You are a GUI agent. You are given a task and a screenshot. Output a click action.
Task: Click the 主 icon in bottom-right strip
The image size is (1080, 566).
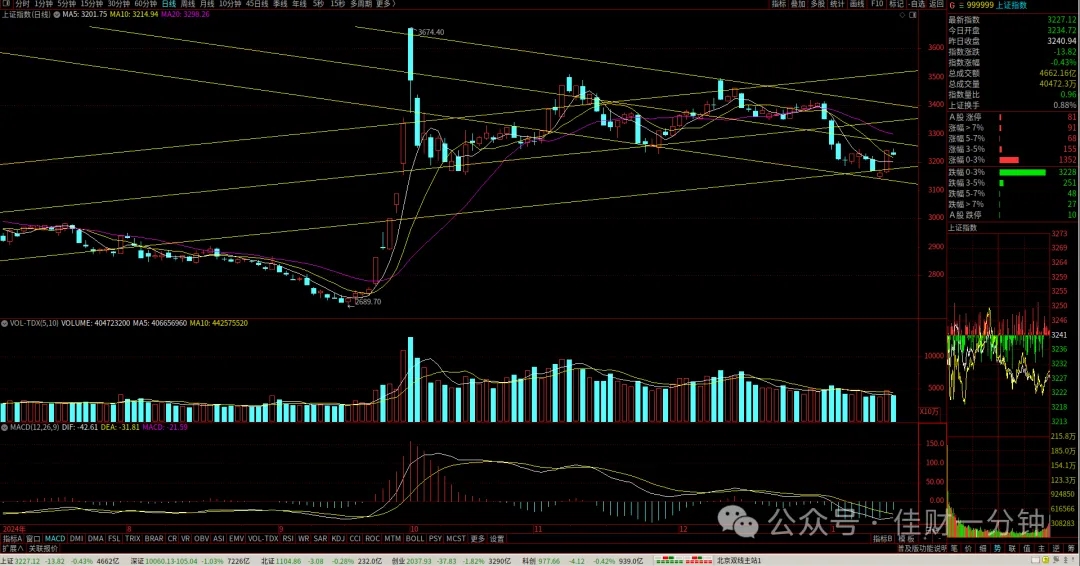click(x=1041, y=549)
